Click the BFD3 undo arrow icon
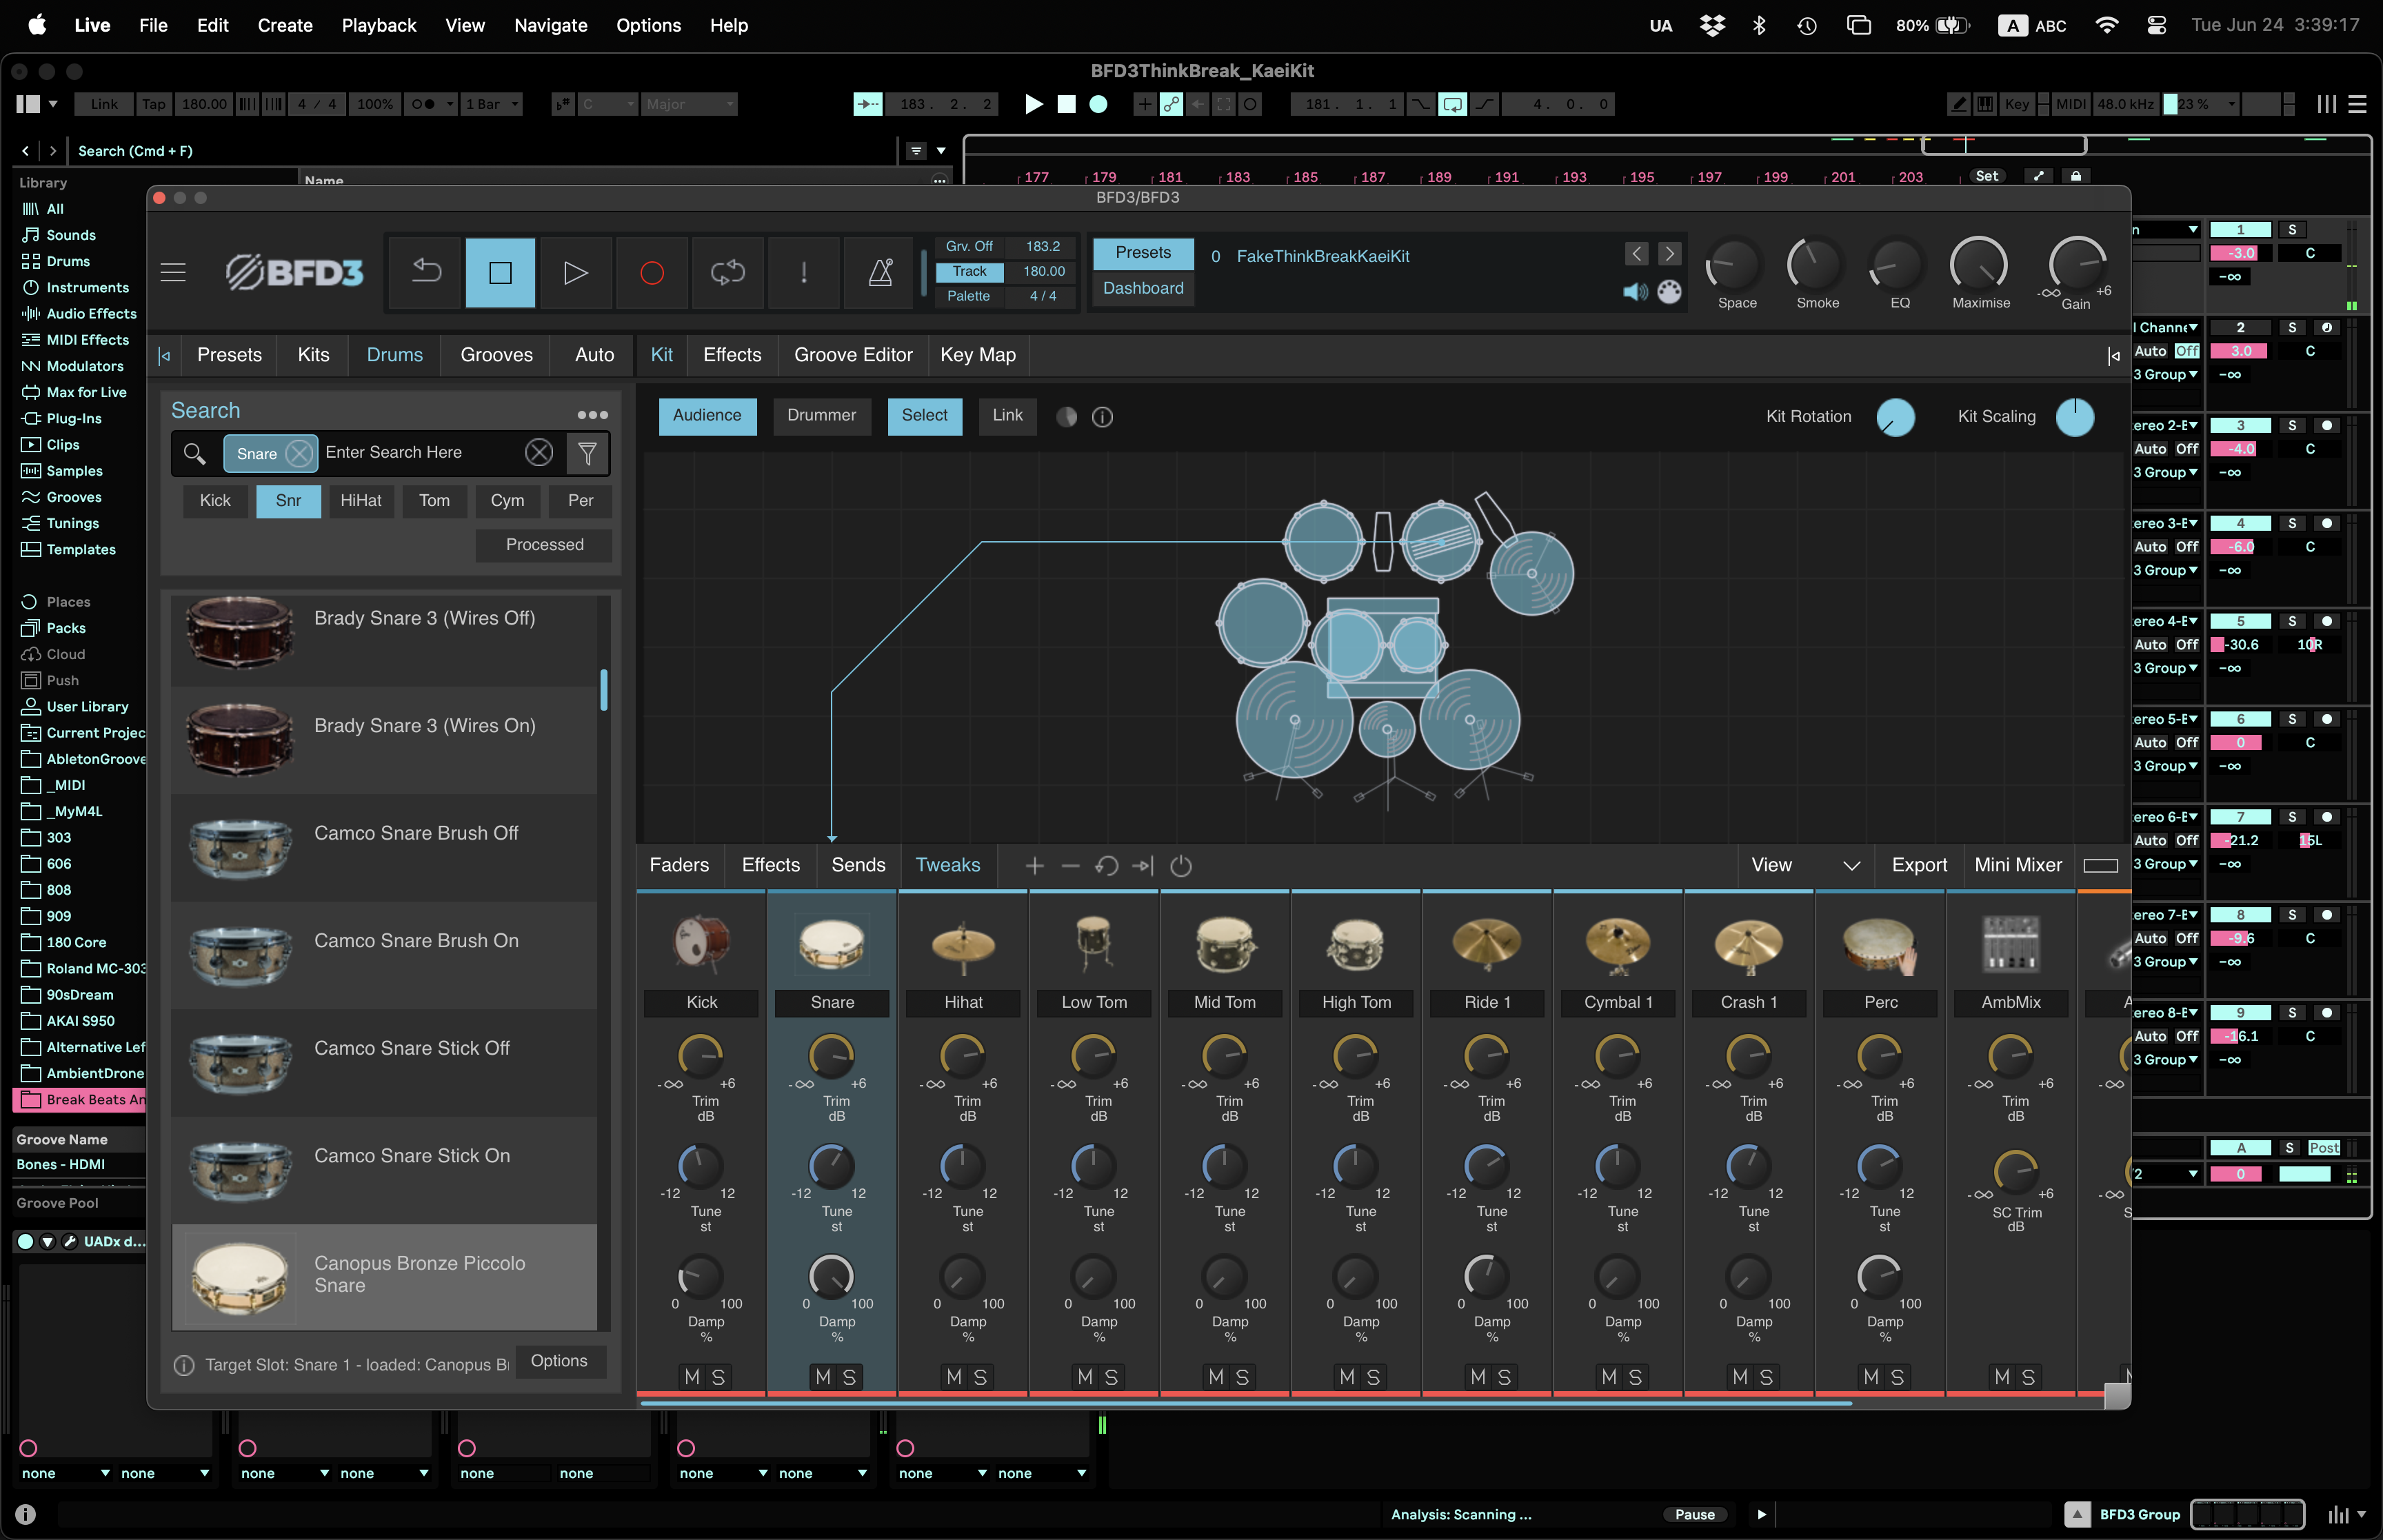 coord(427,272)
